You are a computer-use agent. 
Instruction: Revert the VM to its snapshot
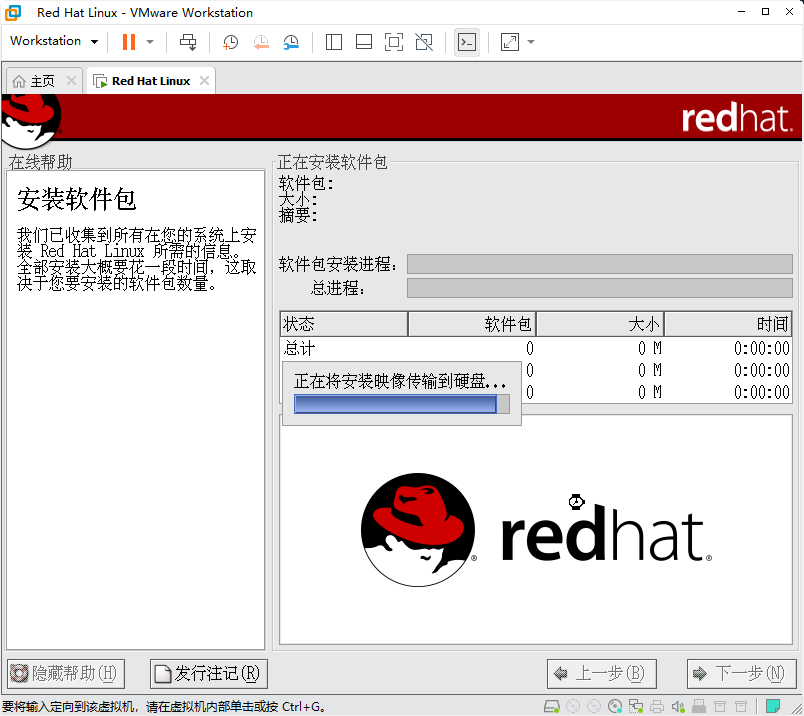pyautogui.click(x=260, y=41)
